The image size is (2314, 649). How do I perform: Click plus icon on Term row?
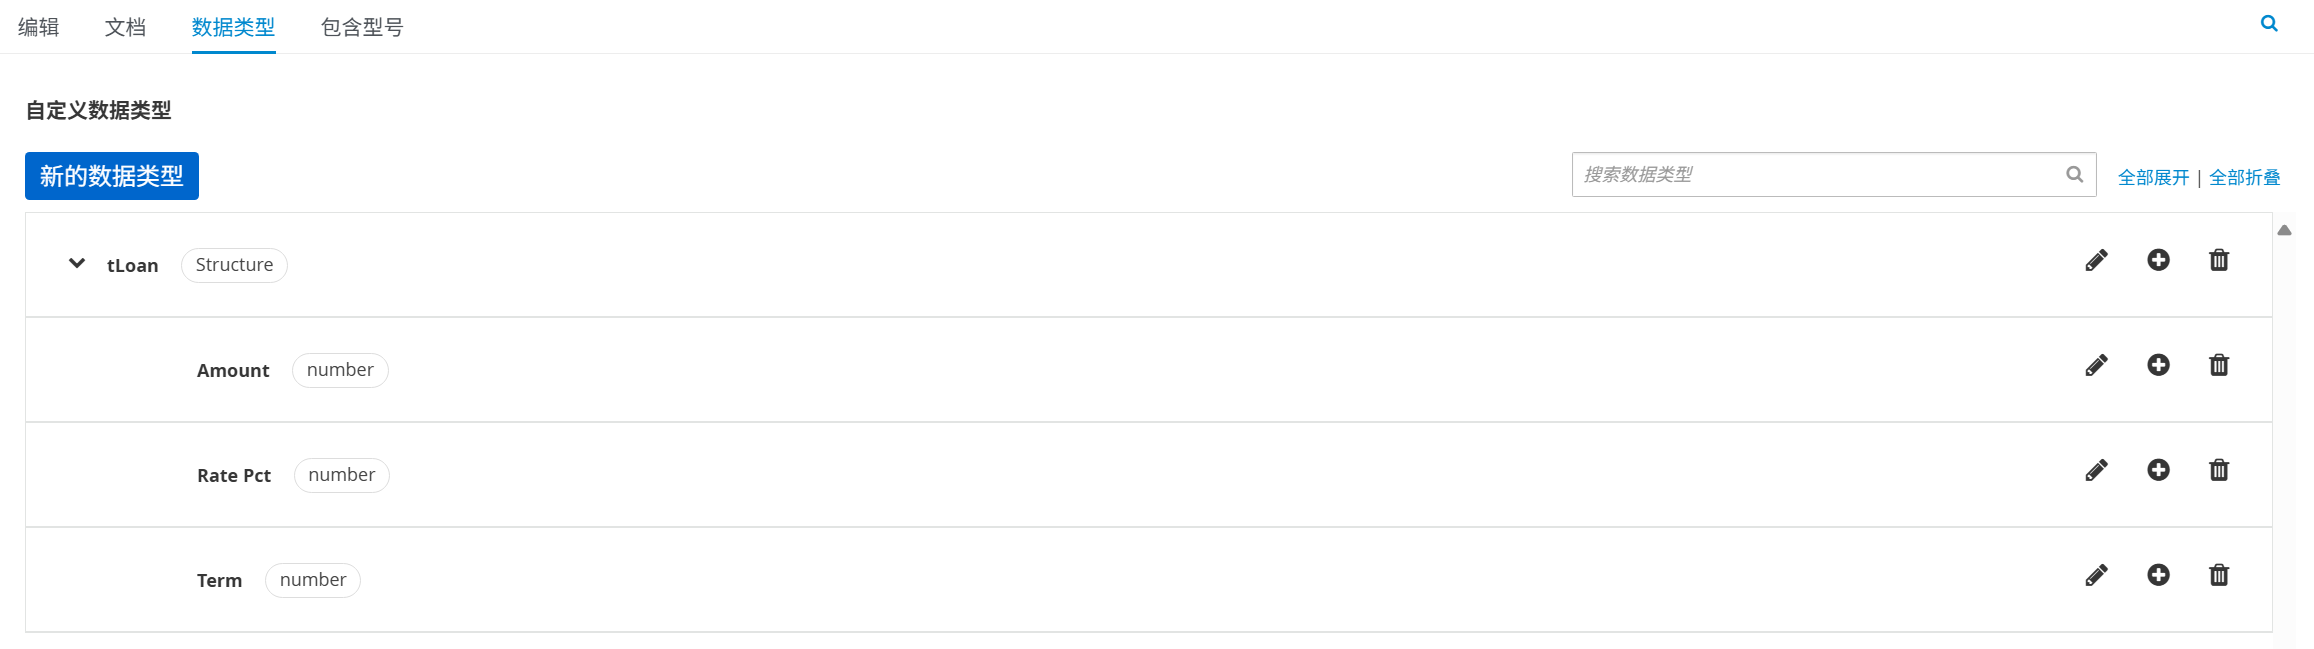[2158, 575]
